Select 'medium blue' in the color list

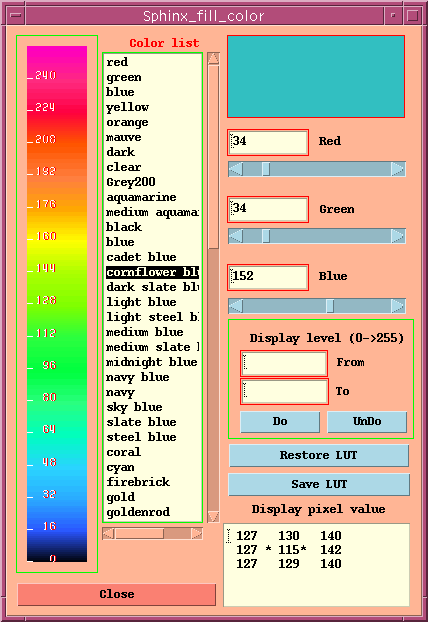152,332
